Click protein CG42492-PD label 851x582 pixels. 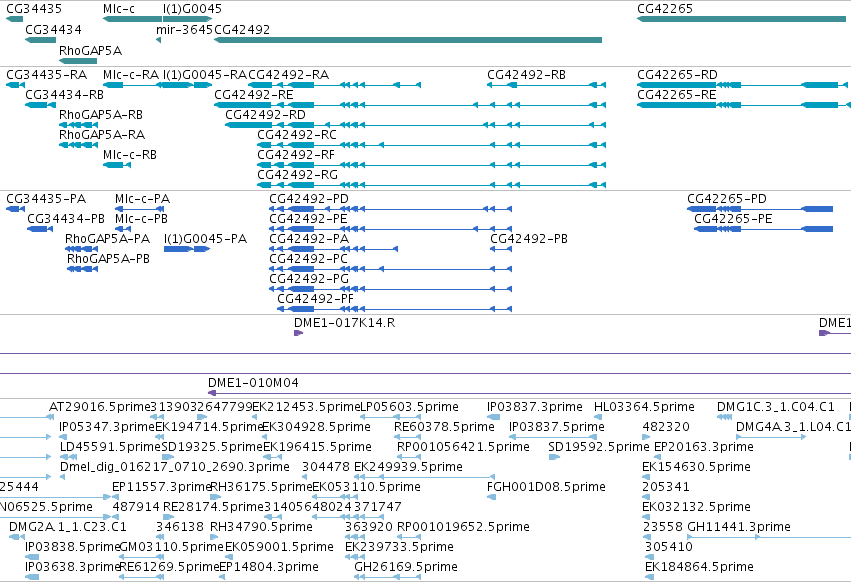click(308, 199)
